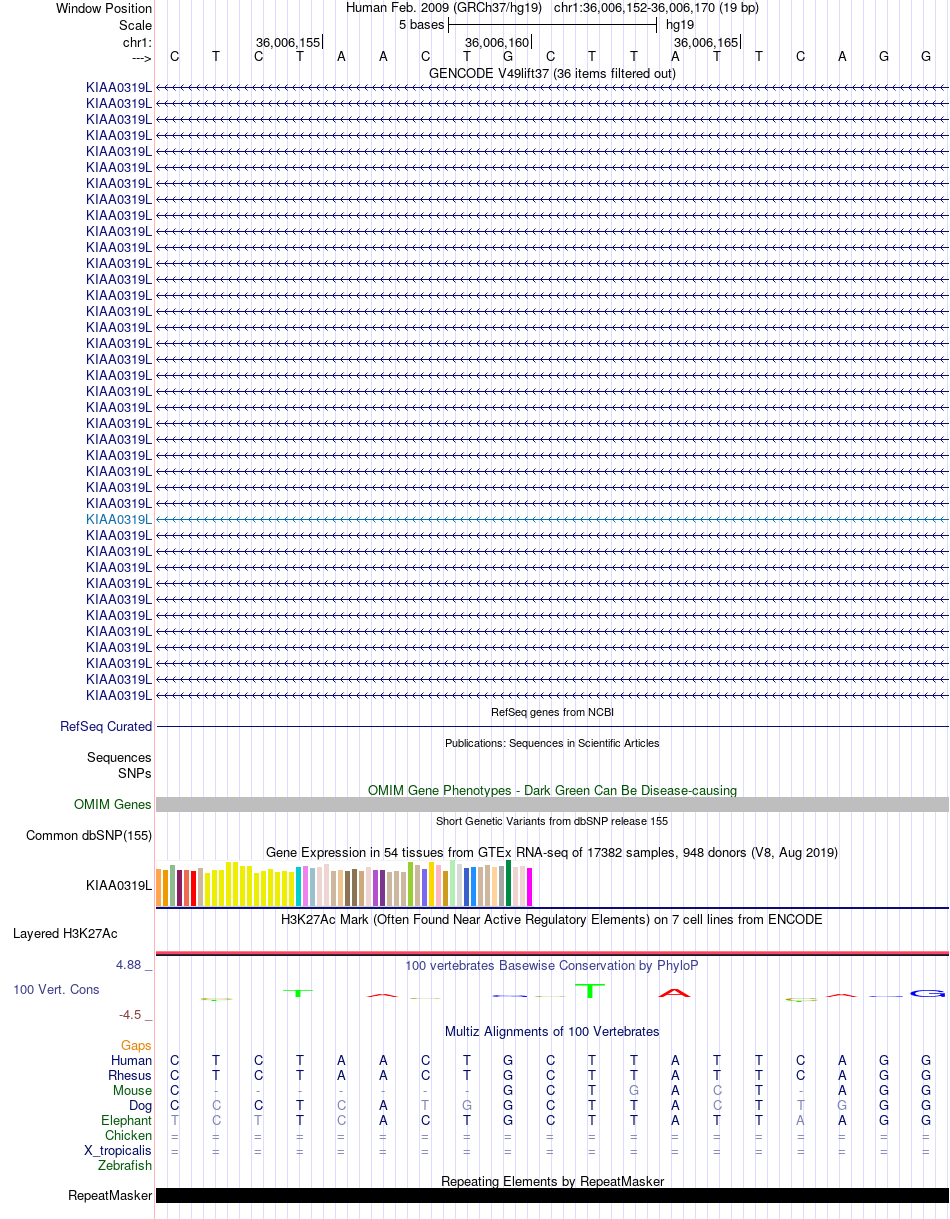Open Repeating Elements by RepeatMasker title
The height and width of the screenshot is (1219, 950).
pyautogui.click(x=552, y=1181)
